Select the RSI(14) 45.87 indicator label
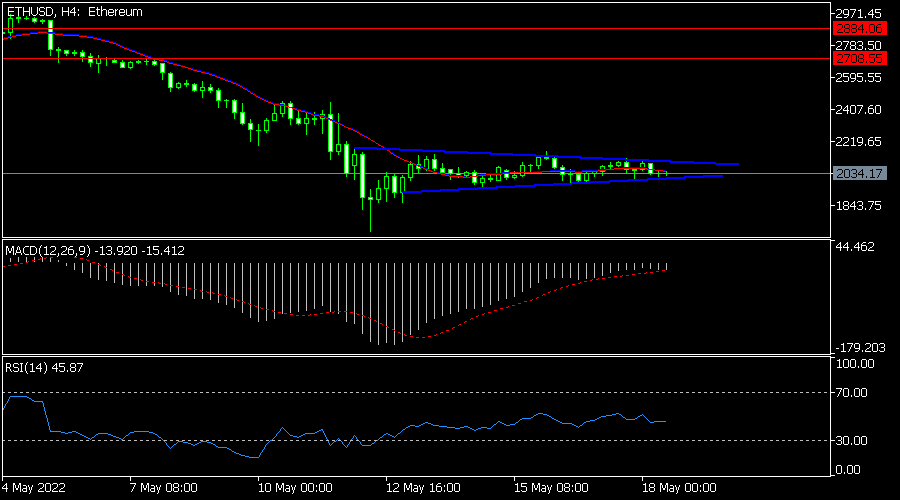900x500 pixels. (44, 368)
